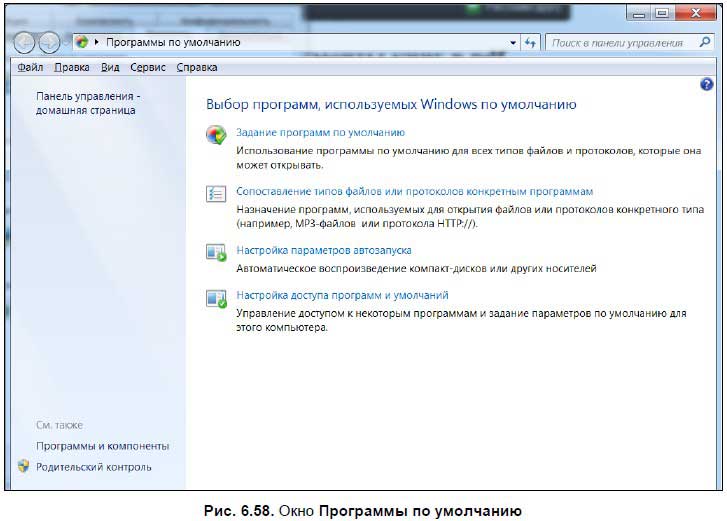The width and height of the screenshot is (727, 521).
Task: Maximize the window
Action: coord(662,13)
